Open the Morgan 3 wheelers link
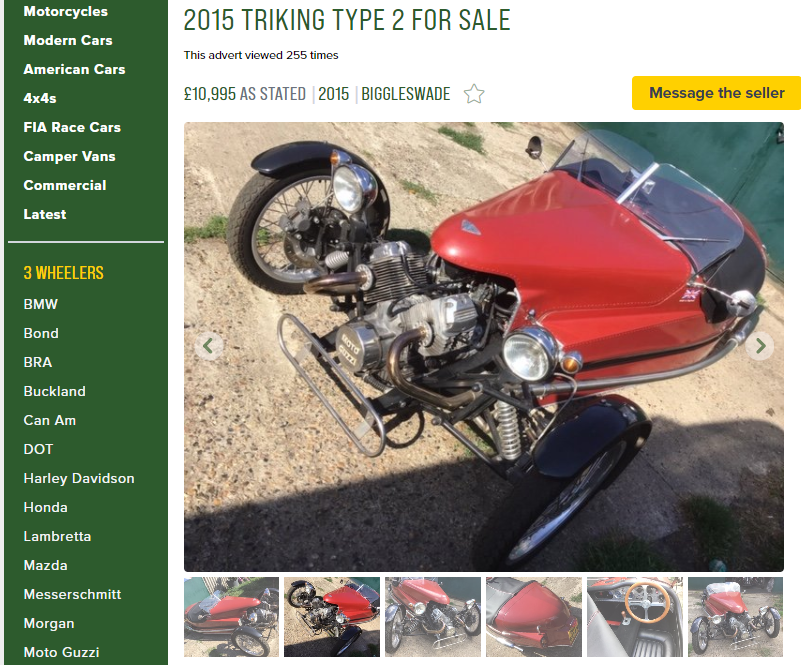Screen dimensions: 808x666 pyautogui.click(x=48, y=623)
